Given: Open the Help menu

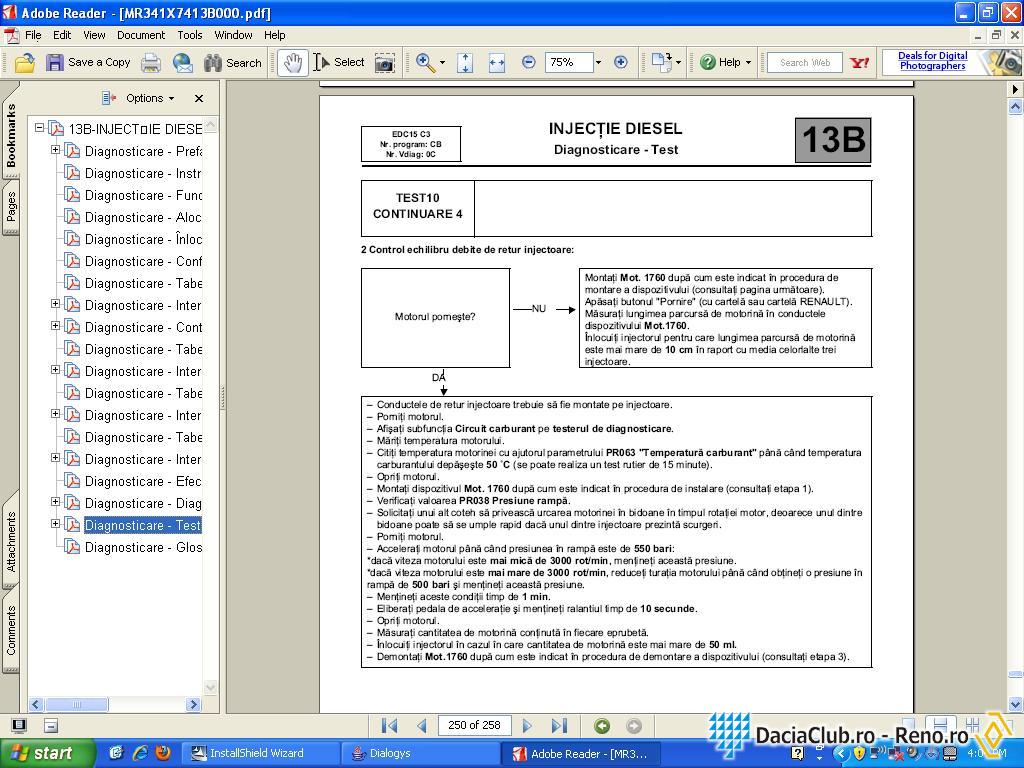Looking at the screenshot, I should tap(274, 35).
